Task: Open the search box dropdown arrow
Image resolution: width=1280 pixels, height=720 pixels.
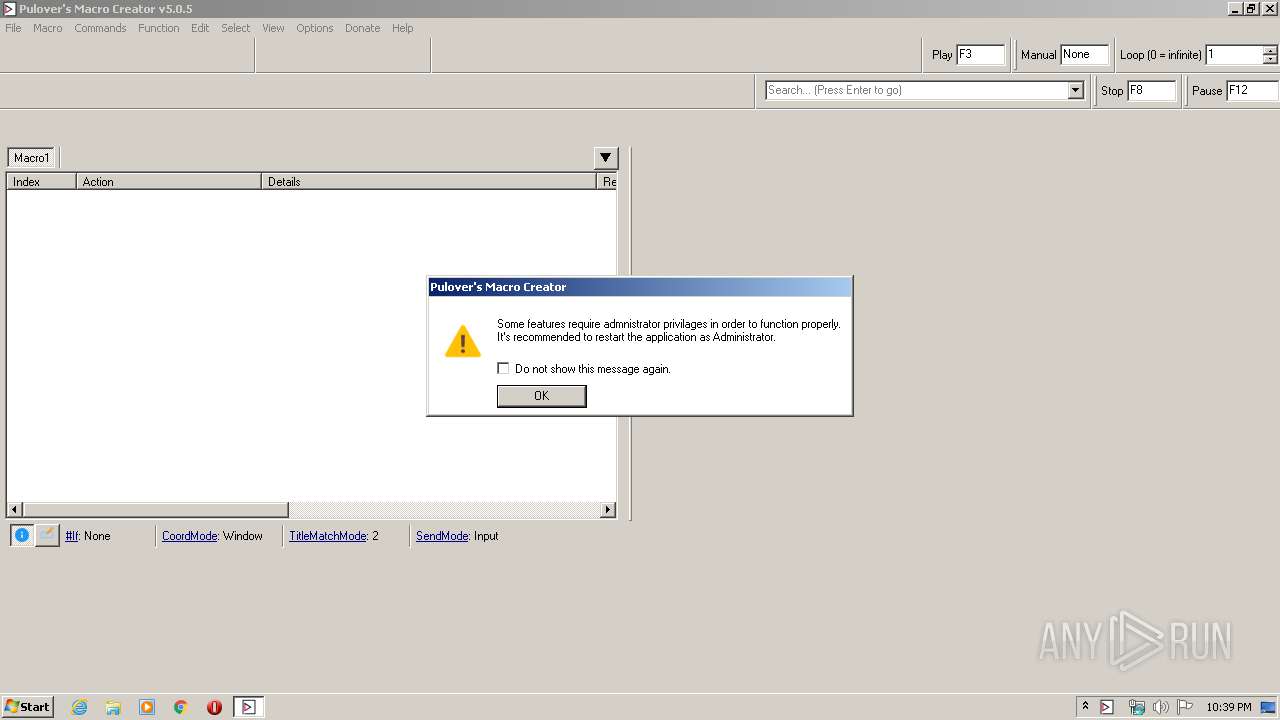Action: pyautogui.click(x=1076, y=90)
